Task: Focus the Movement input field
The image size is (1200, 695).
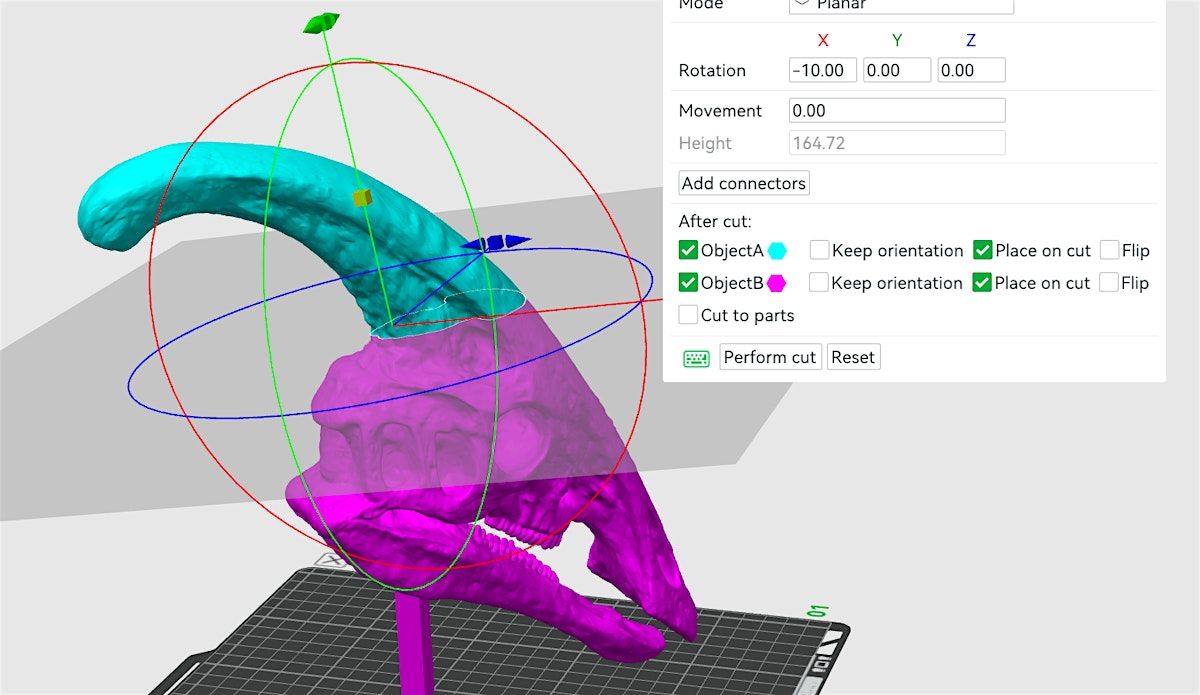Action: coord(897,110)
